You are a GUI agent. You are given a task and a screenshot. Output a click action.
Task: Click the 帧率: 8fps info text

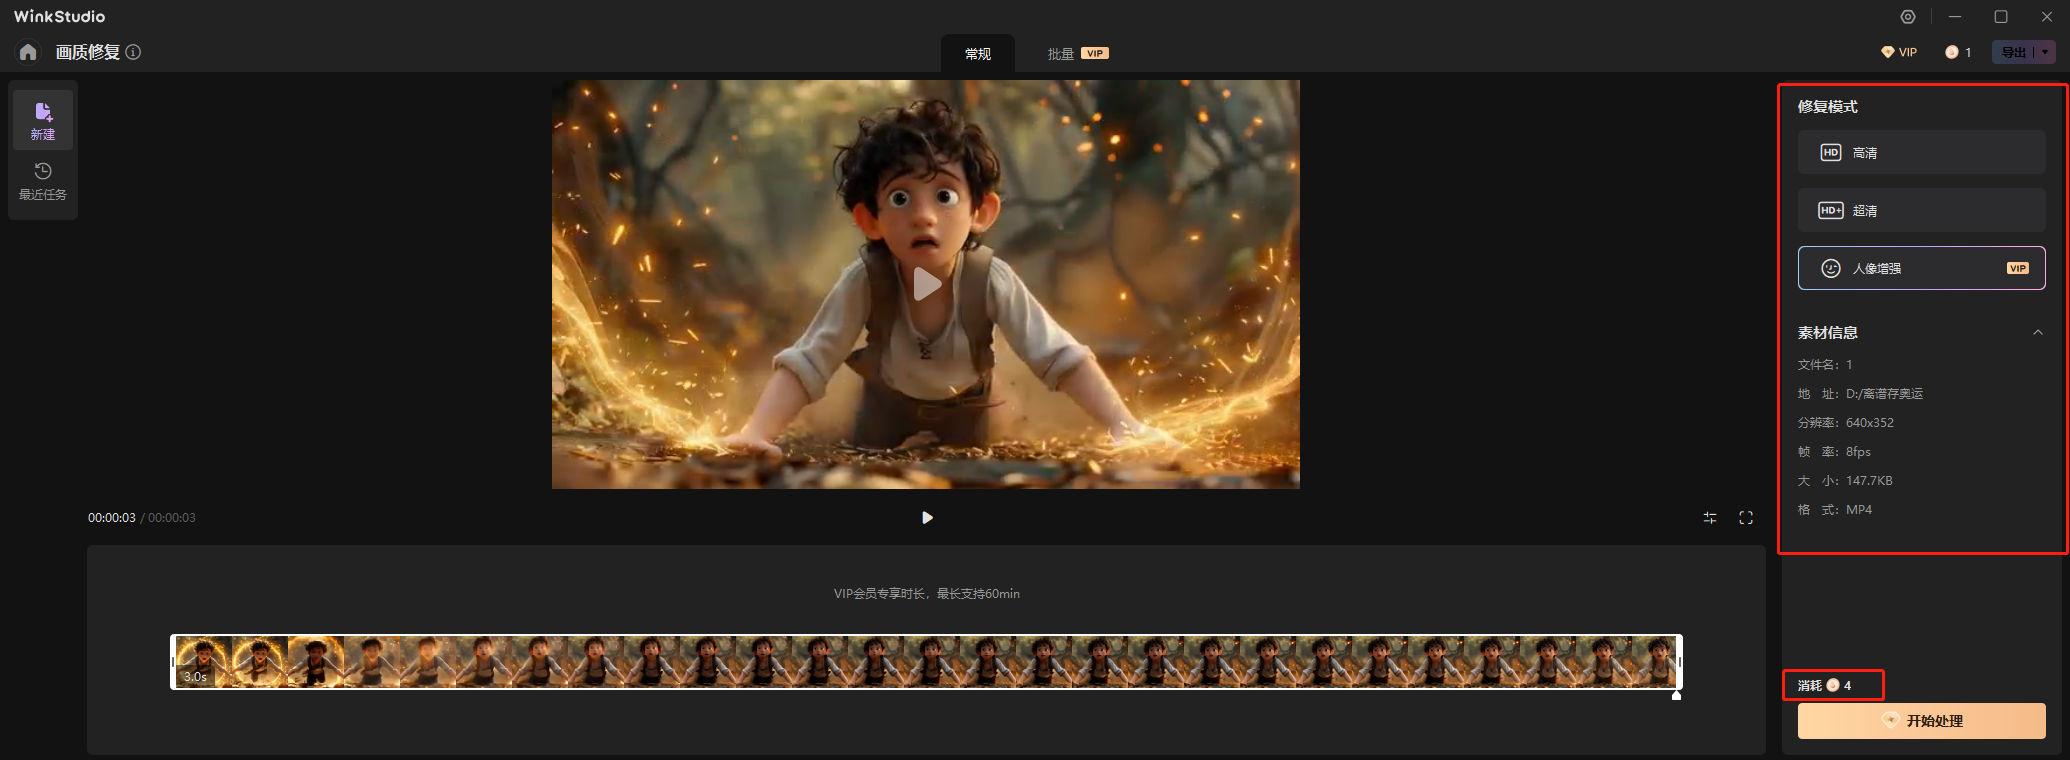[1834, 452]
